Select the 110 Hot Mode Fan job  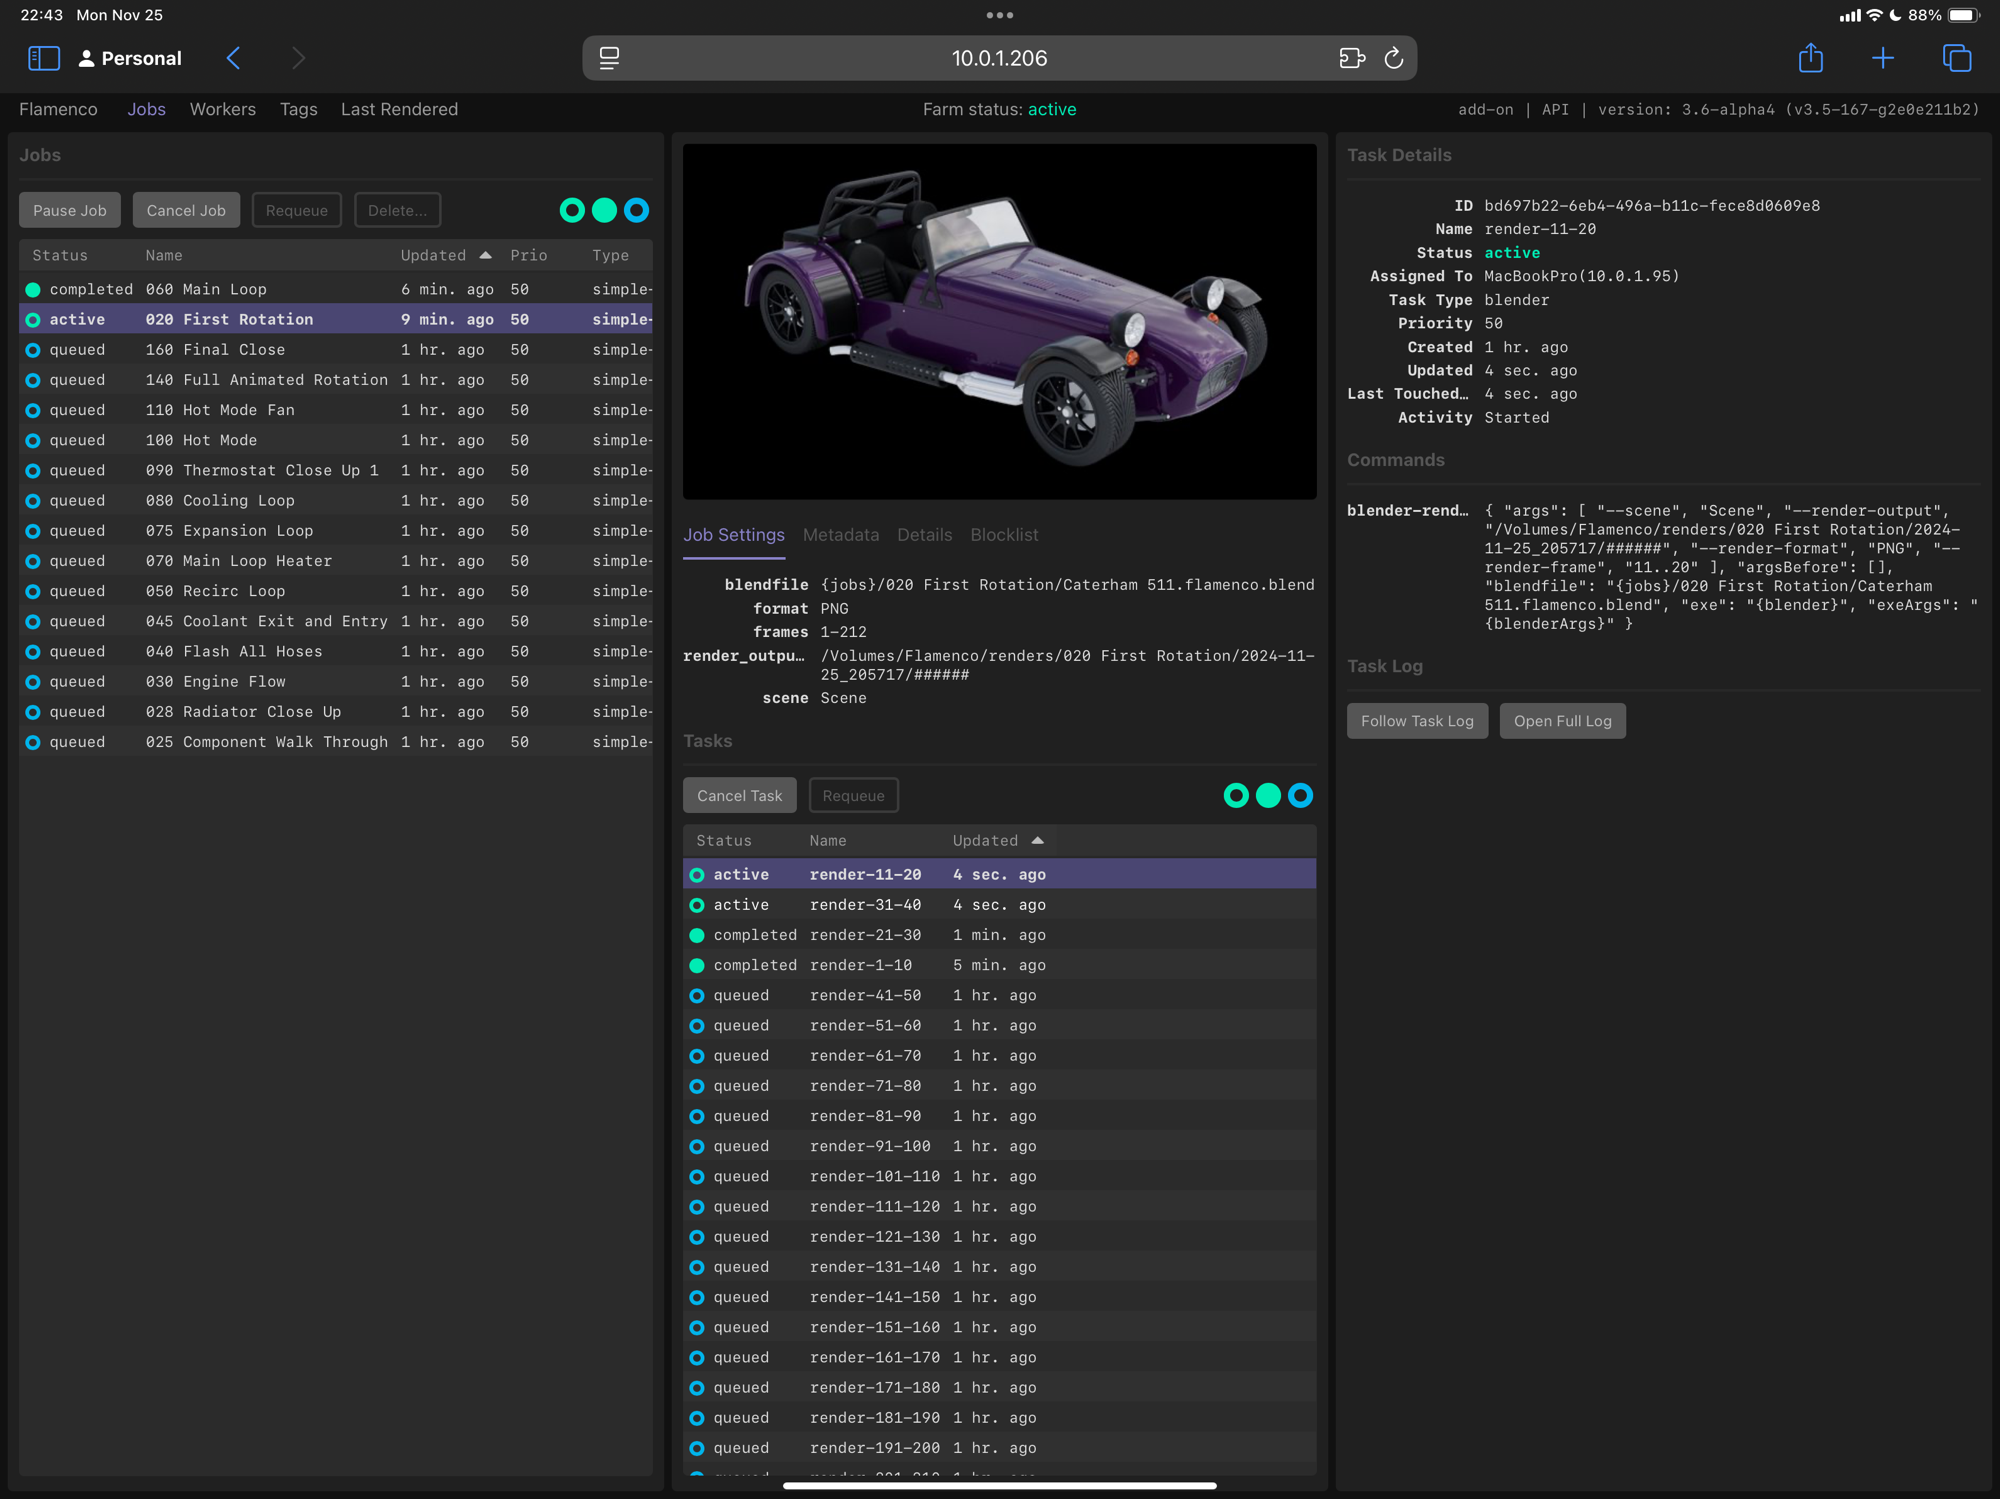coord(336,409)
